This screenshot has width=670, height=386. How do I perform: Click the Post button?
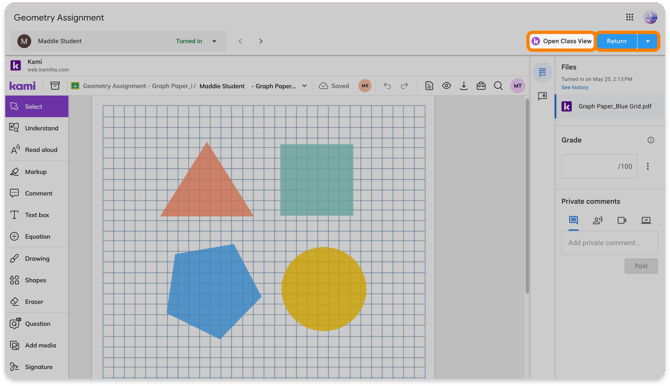click(641, 266)
